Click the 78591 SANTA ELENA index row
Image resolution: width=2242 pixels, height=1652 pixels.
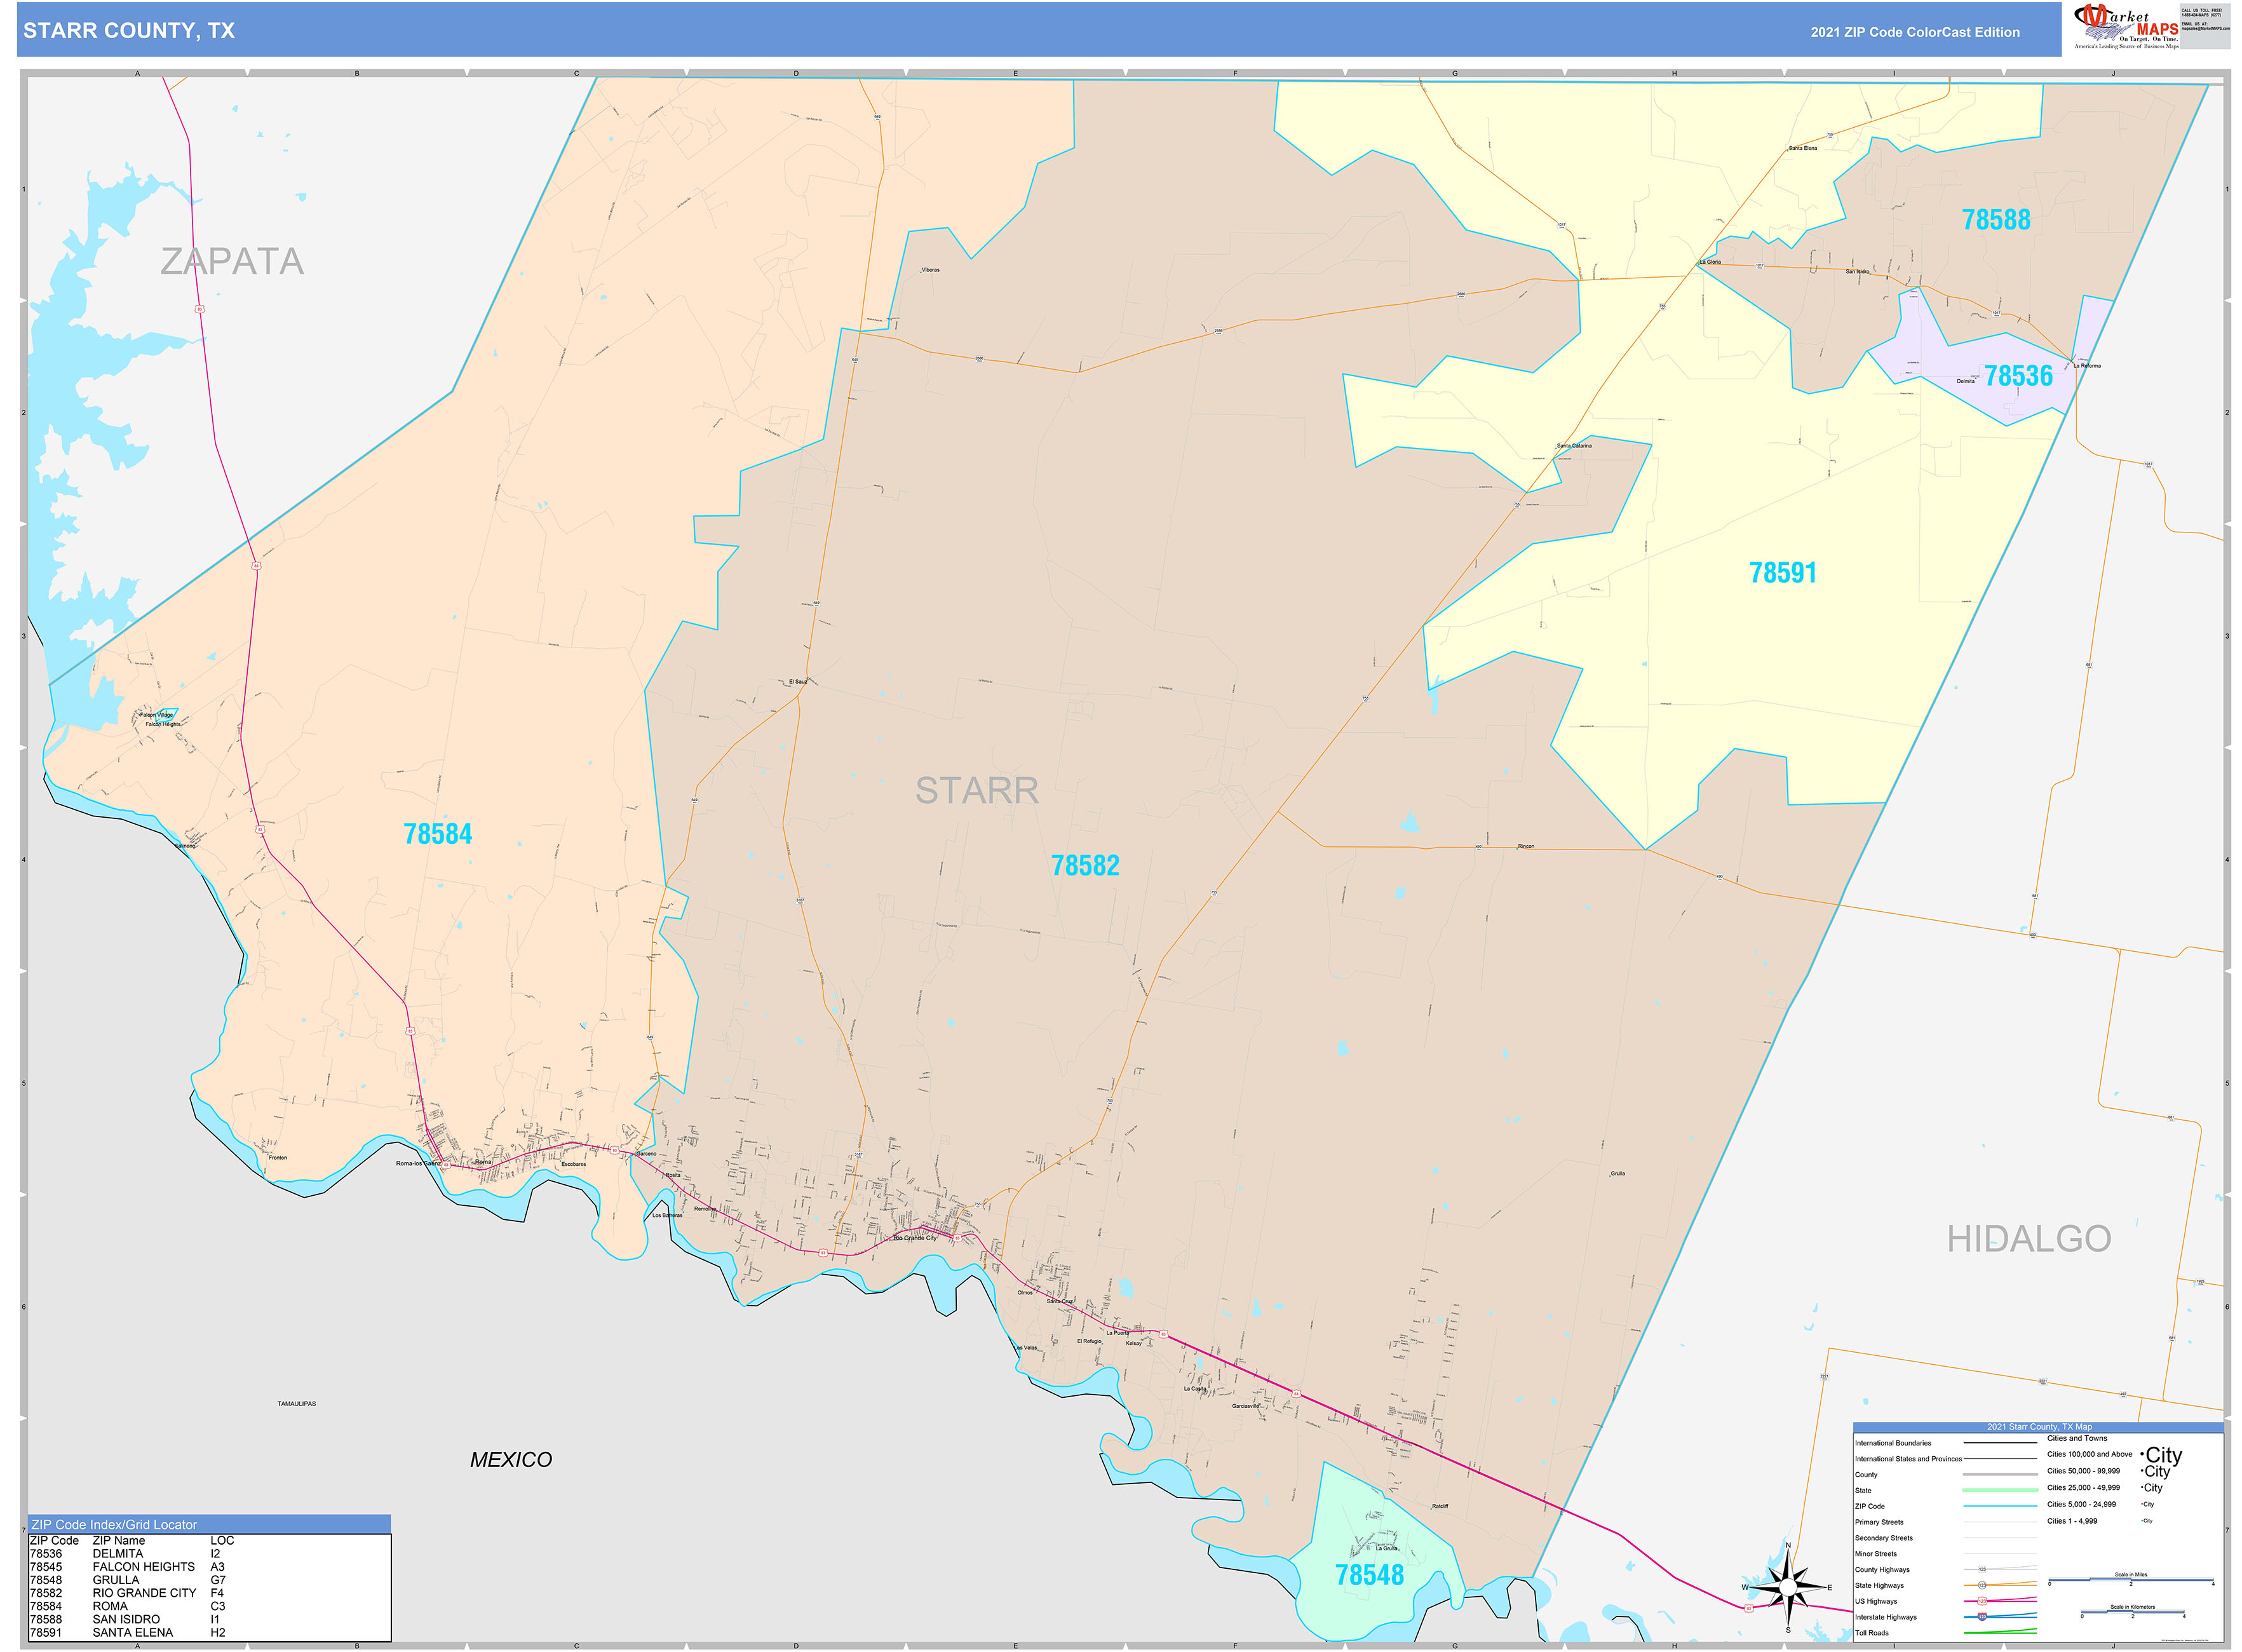[x=129, y=1632]
